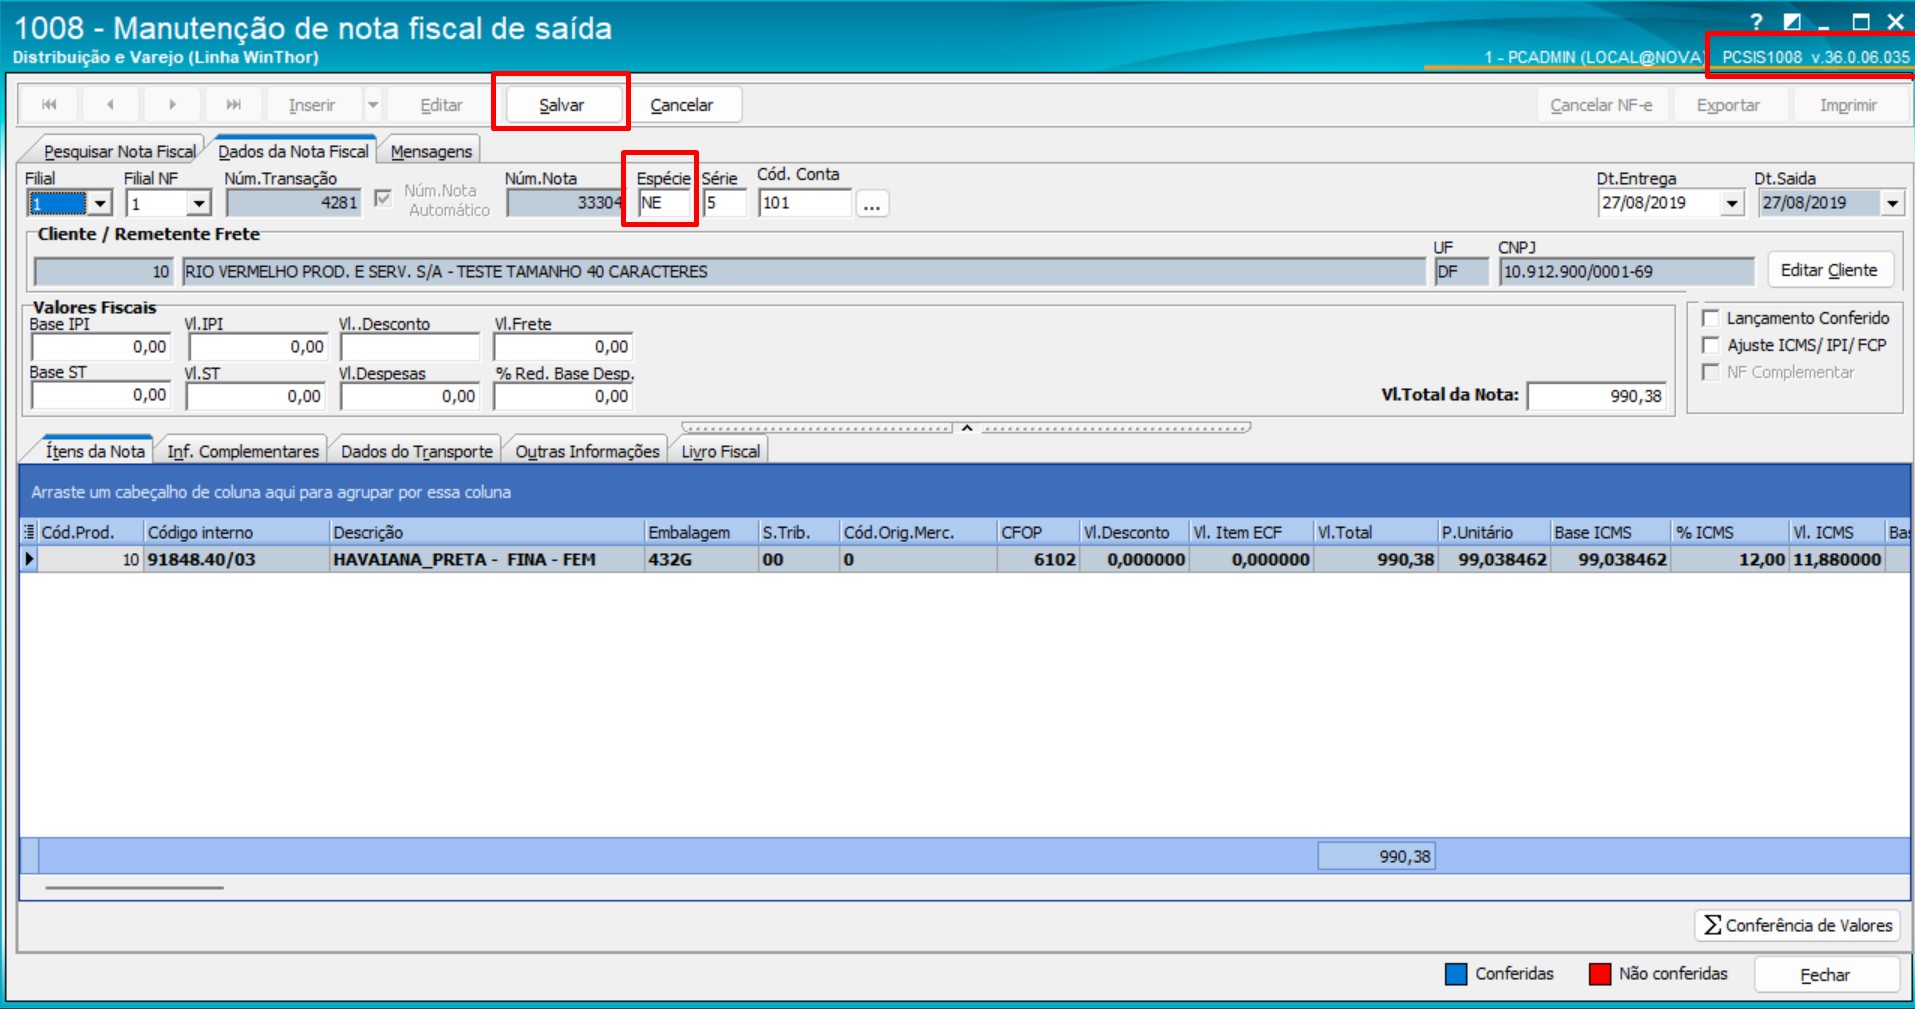Click the Base IPI value field
1915x1009 pixels.
pos(100,347)
